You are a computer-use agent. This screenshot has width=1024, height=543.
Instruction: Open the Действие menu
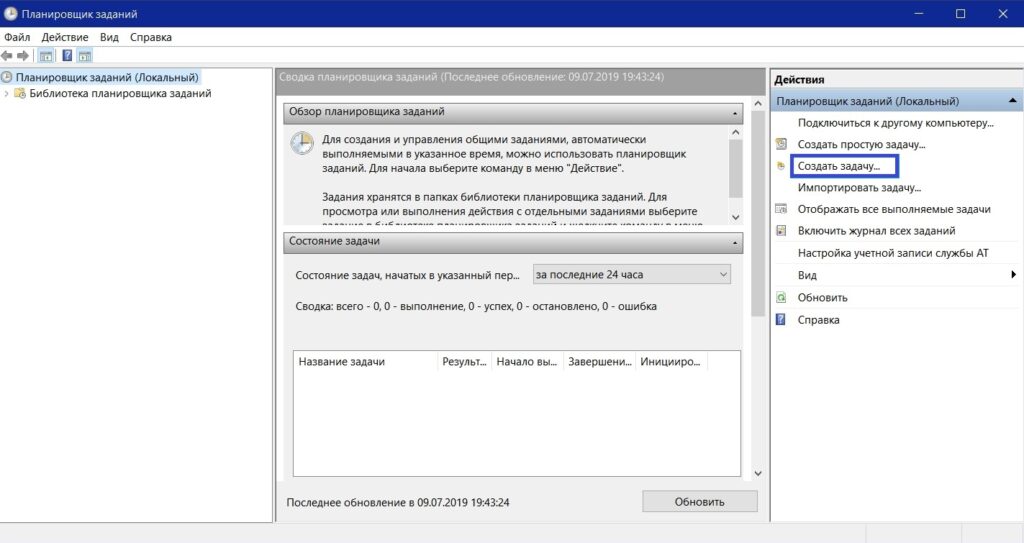[65, 37]
